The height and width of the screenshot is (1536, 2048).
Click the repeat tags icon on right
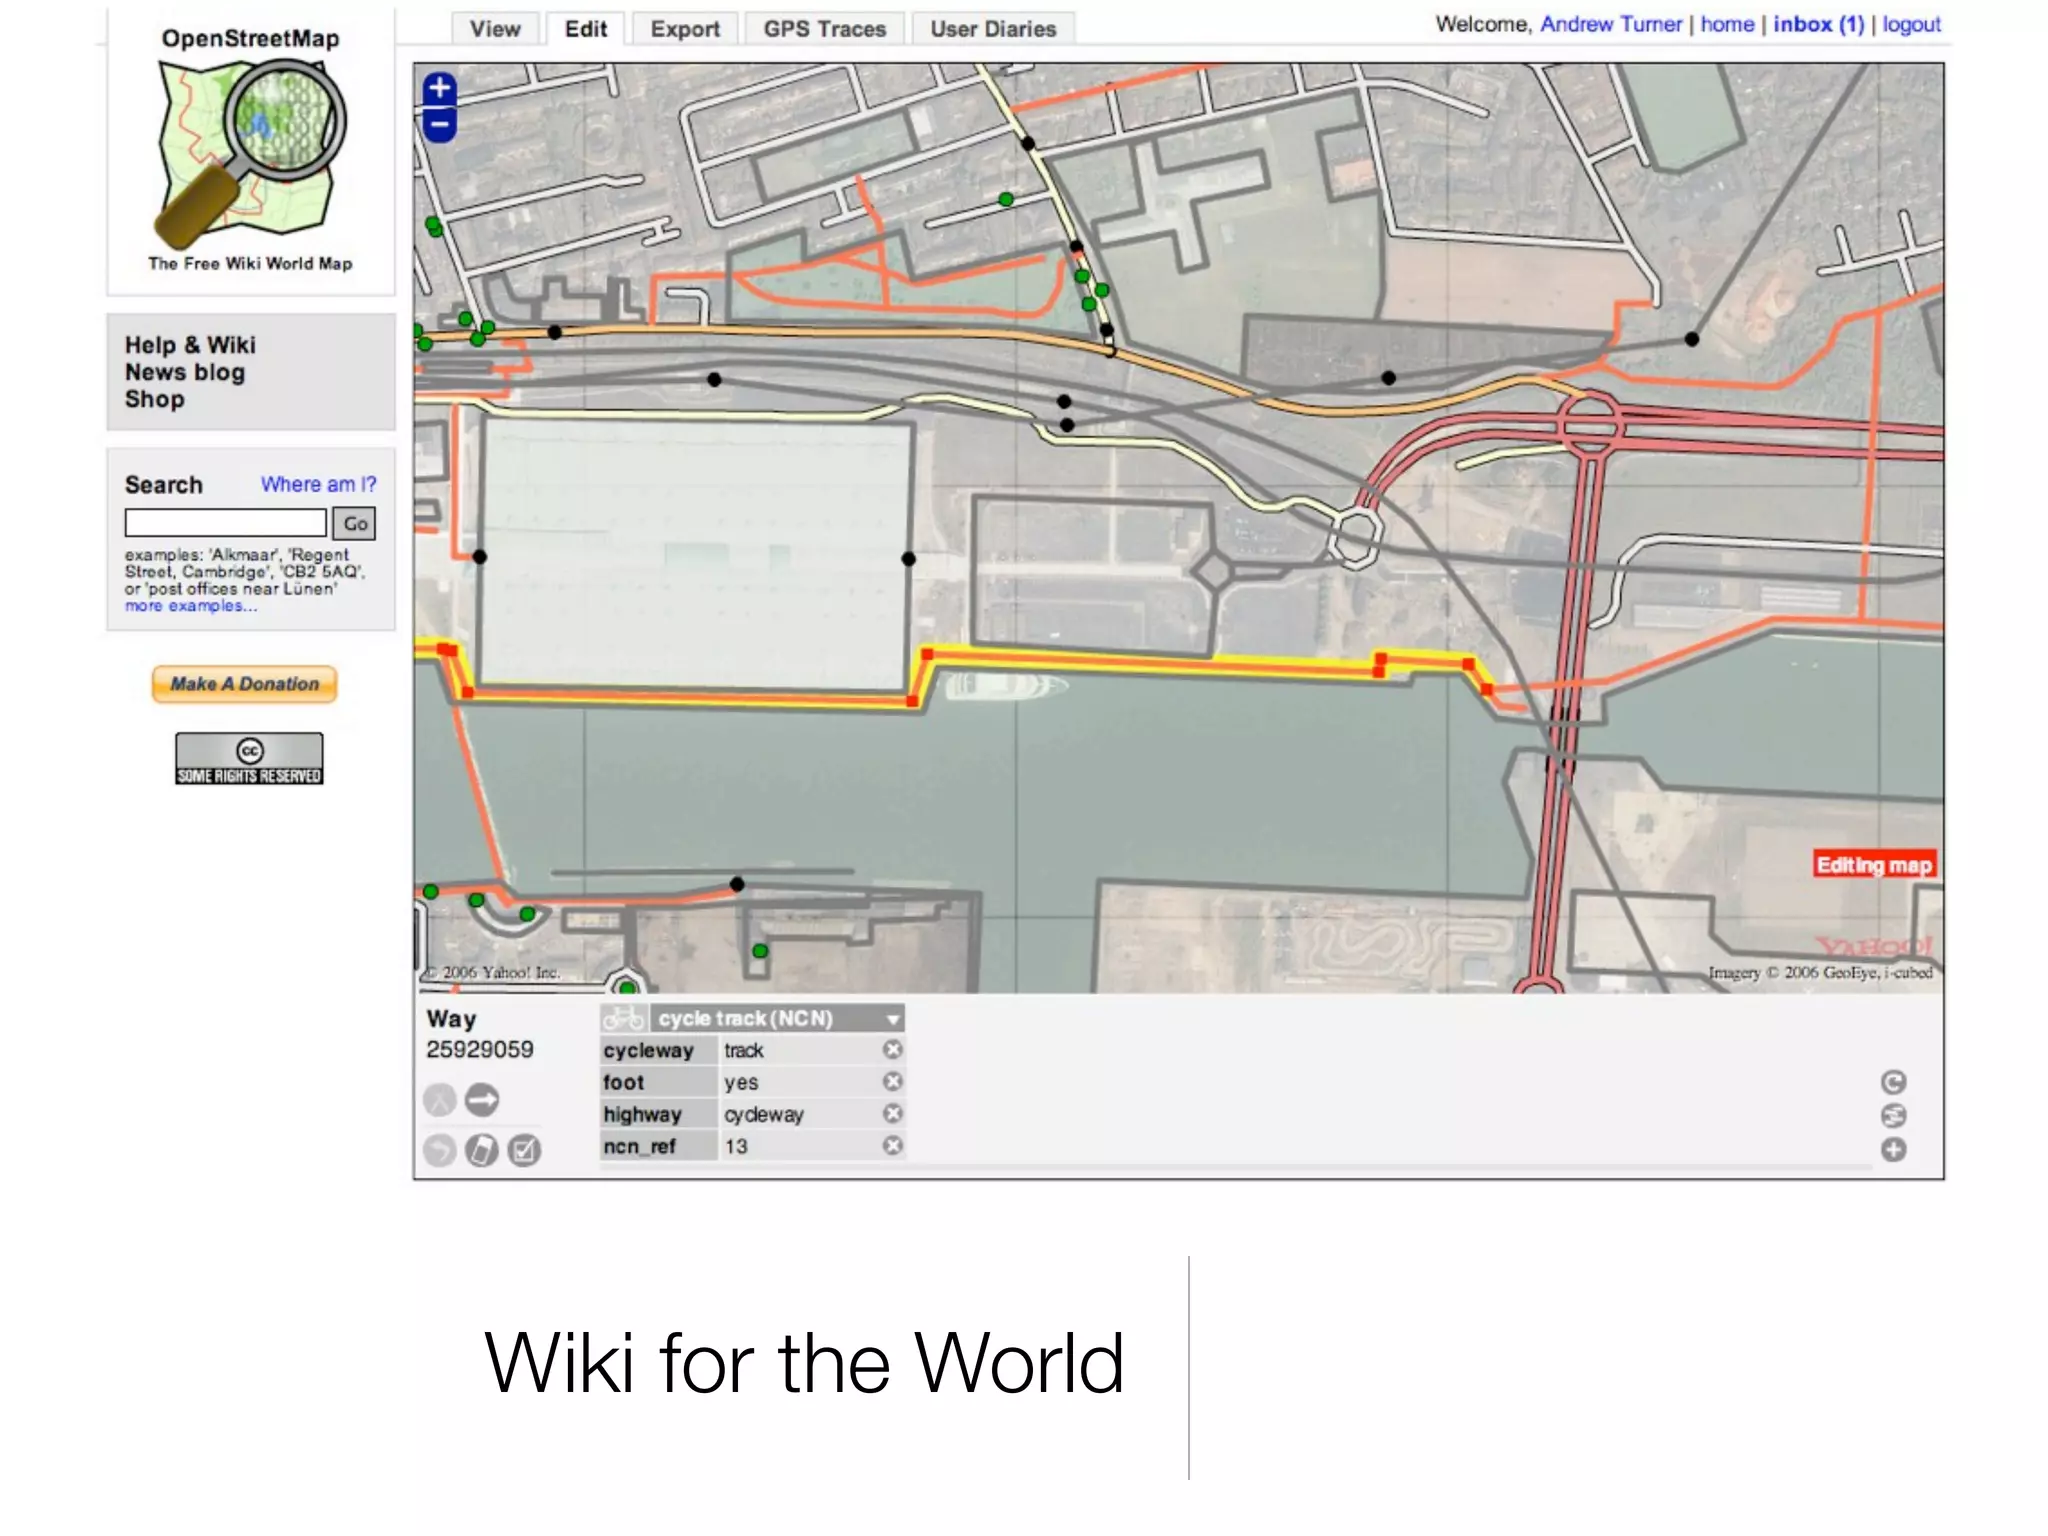pos(1893,1082)
